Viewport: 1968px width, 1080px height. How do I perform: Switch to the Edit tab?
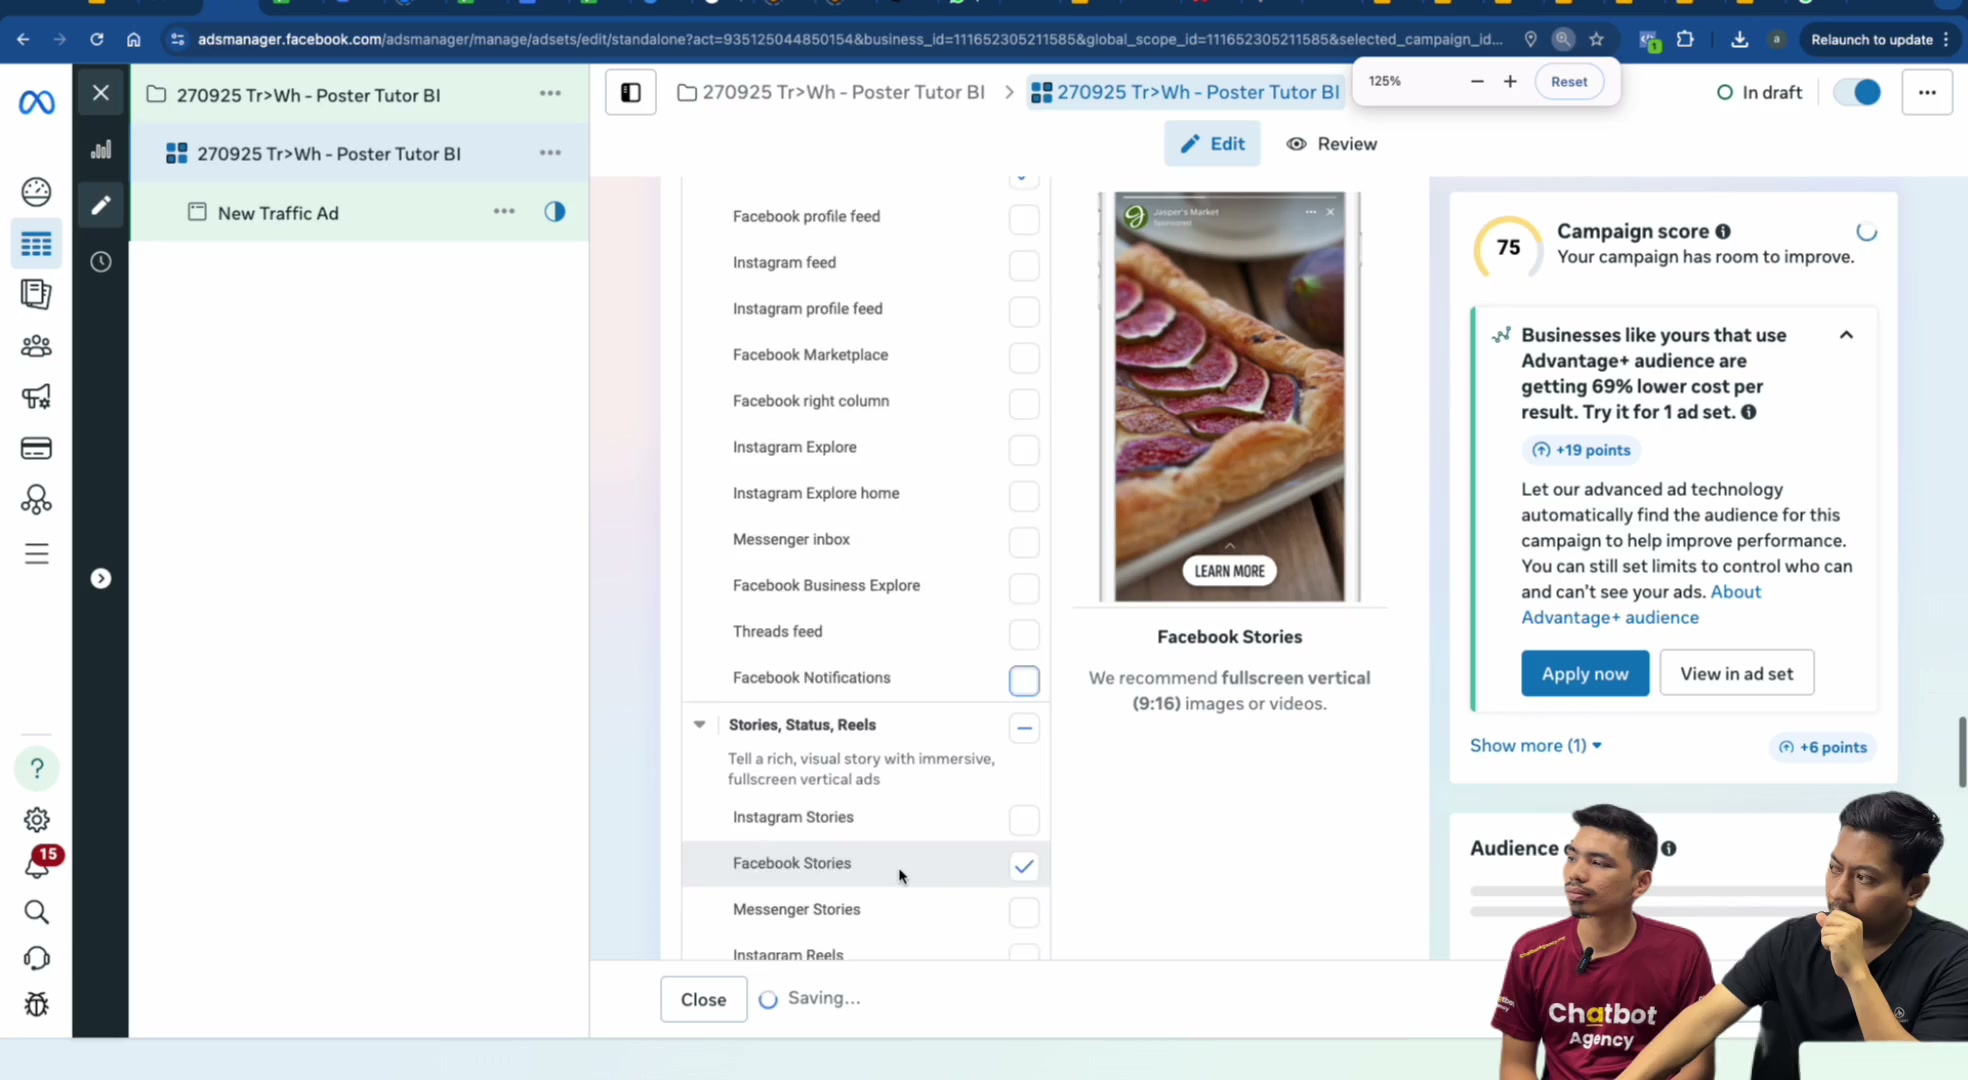(1212, 144)
